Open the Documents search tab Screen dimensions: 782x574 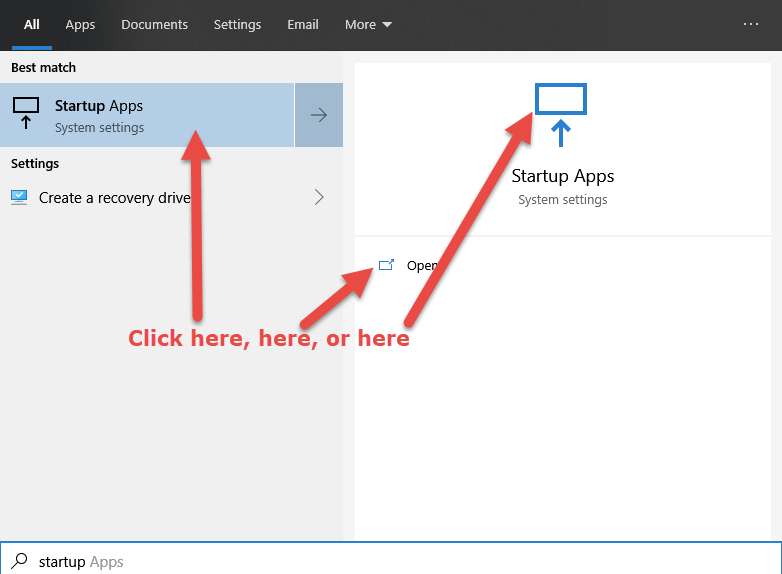155,24
